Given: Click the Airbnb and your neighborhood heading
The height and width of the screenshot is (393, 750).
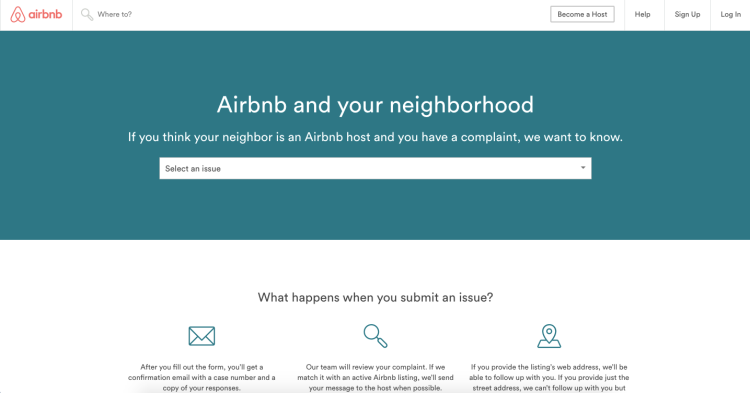Looking at the screenshot, I should pos(375,105).
